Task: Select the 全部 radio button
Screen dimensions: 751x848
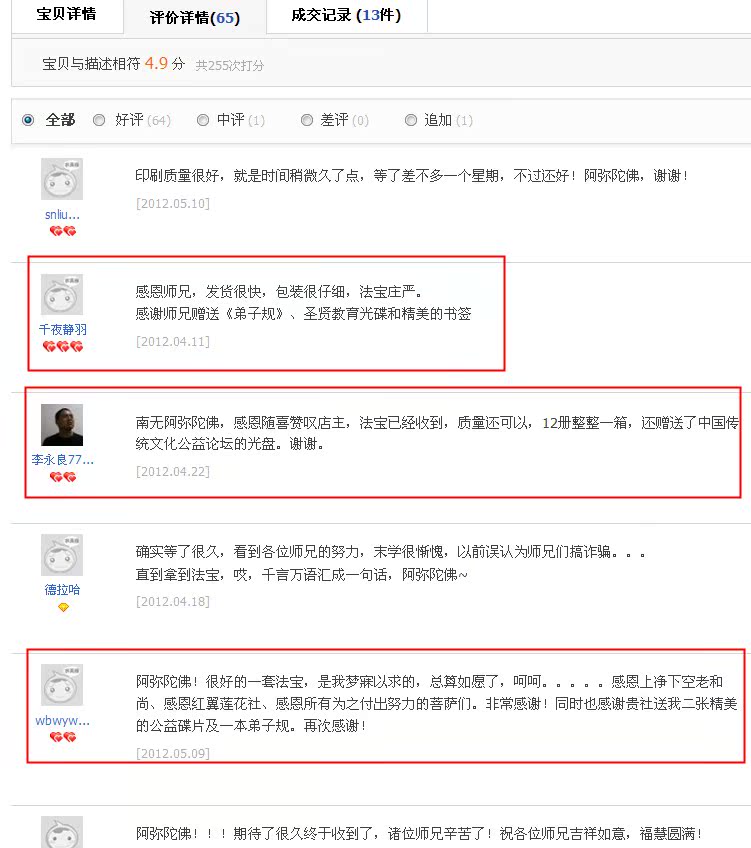Action: pyautogui.click(x=28, y=120)
